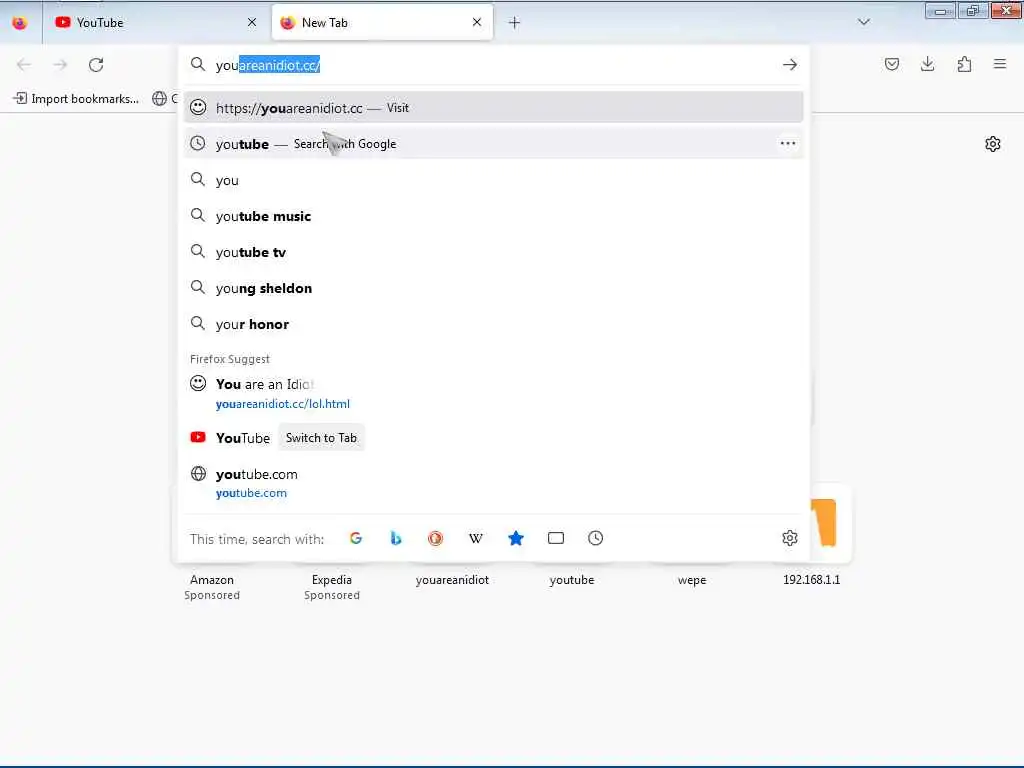
Task: Close the YouTube tab
Action: (x=252, y=23)
